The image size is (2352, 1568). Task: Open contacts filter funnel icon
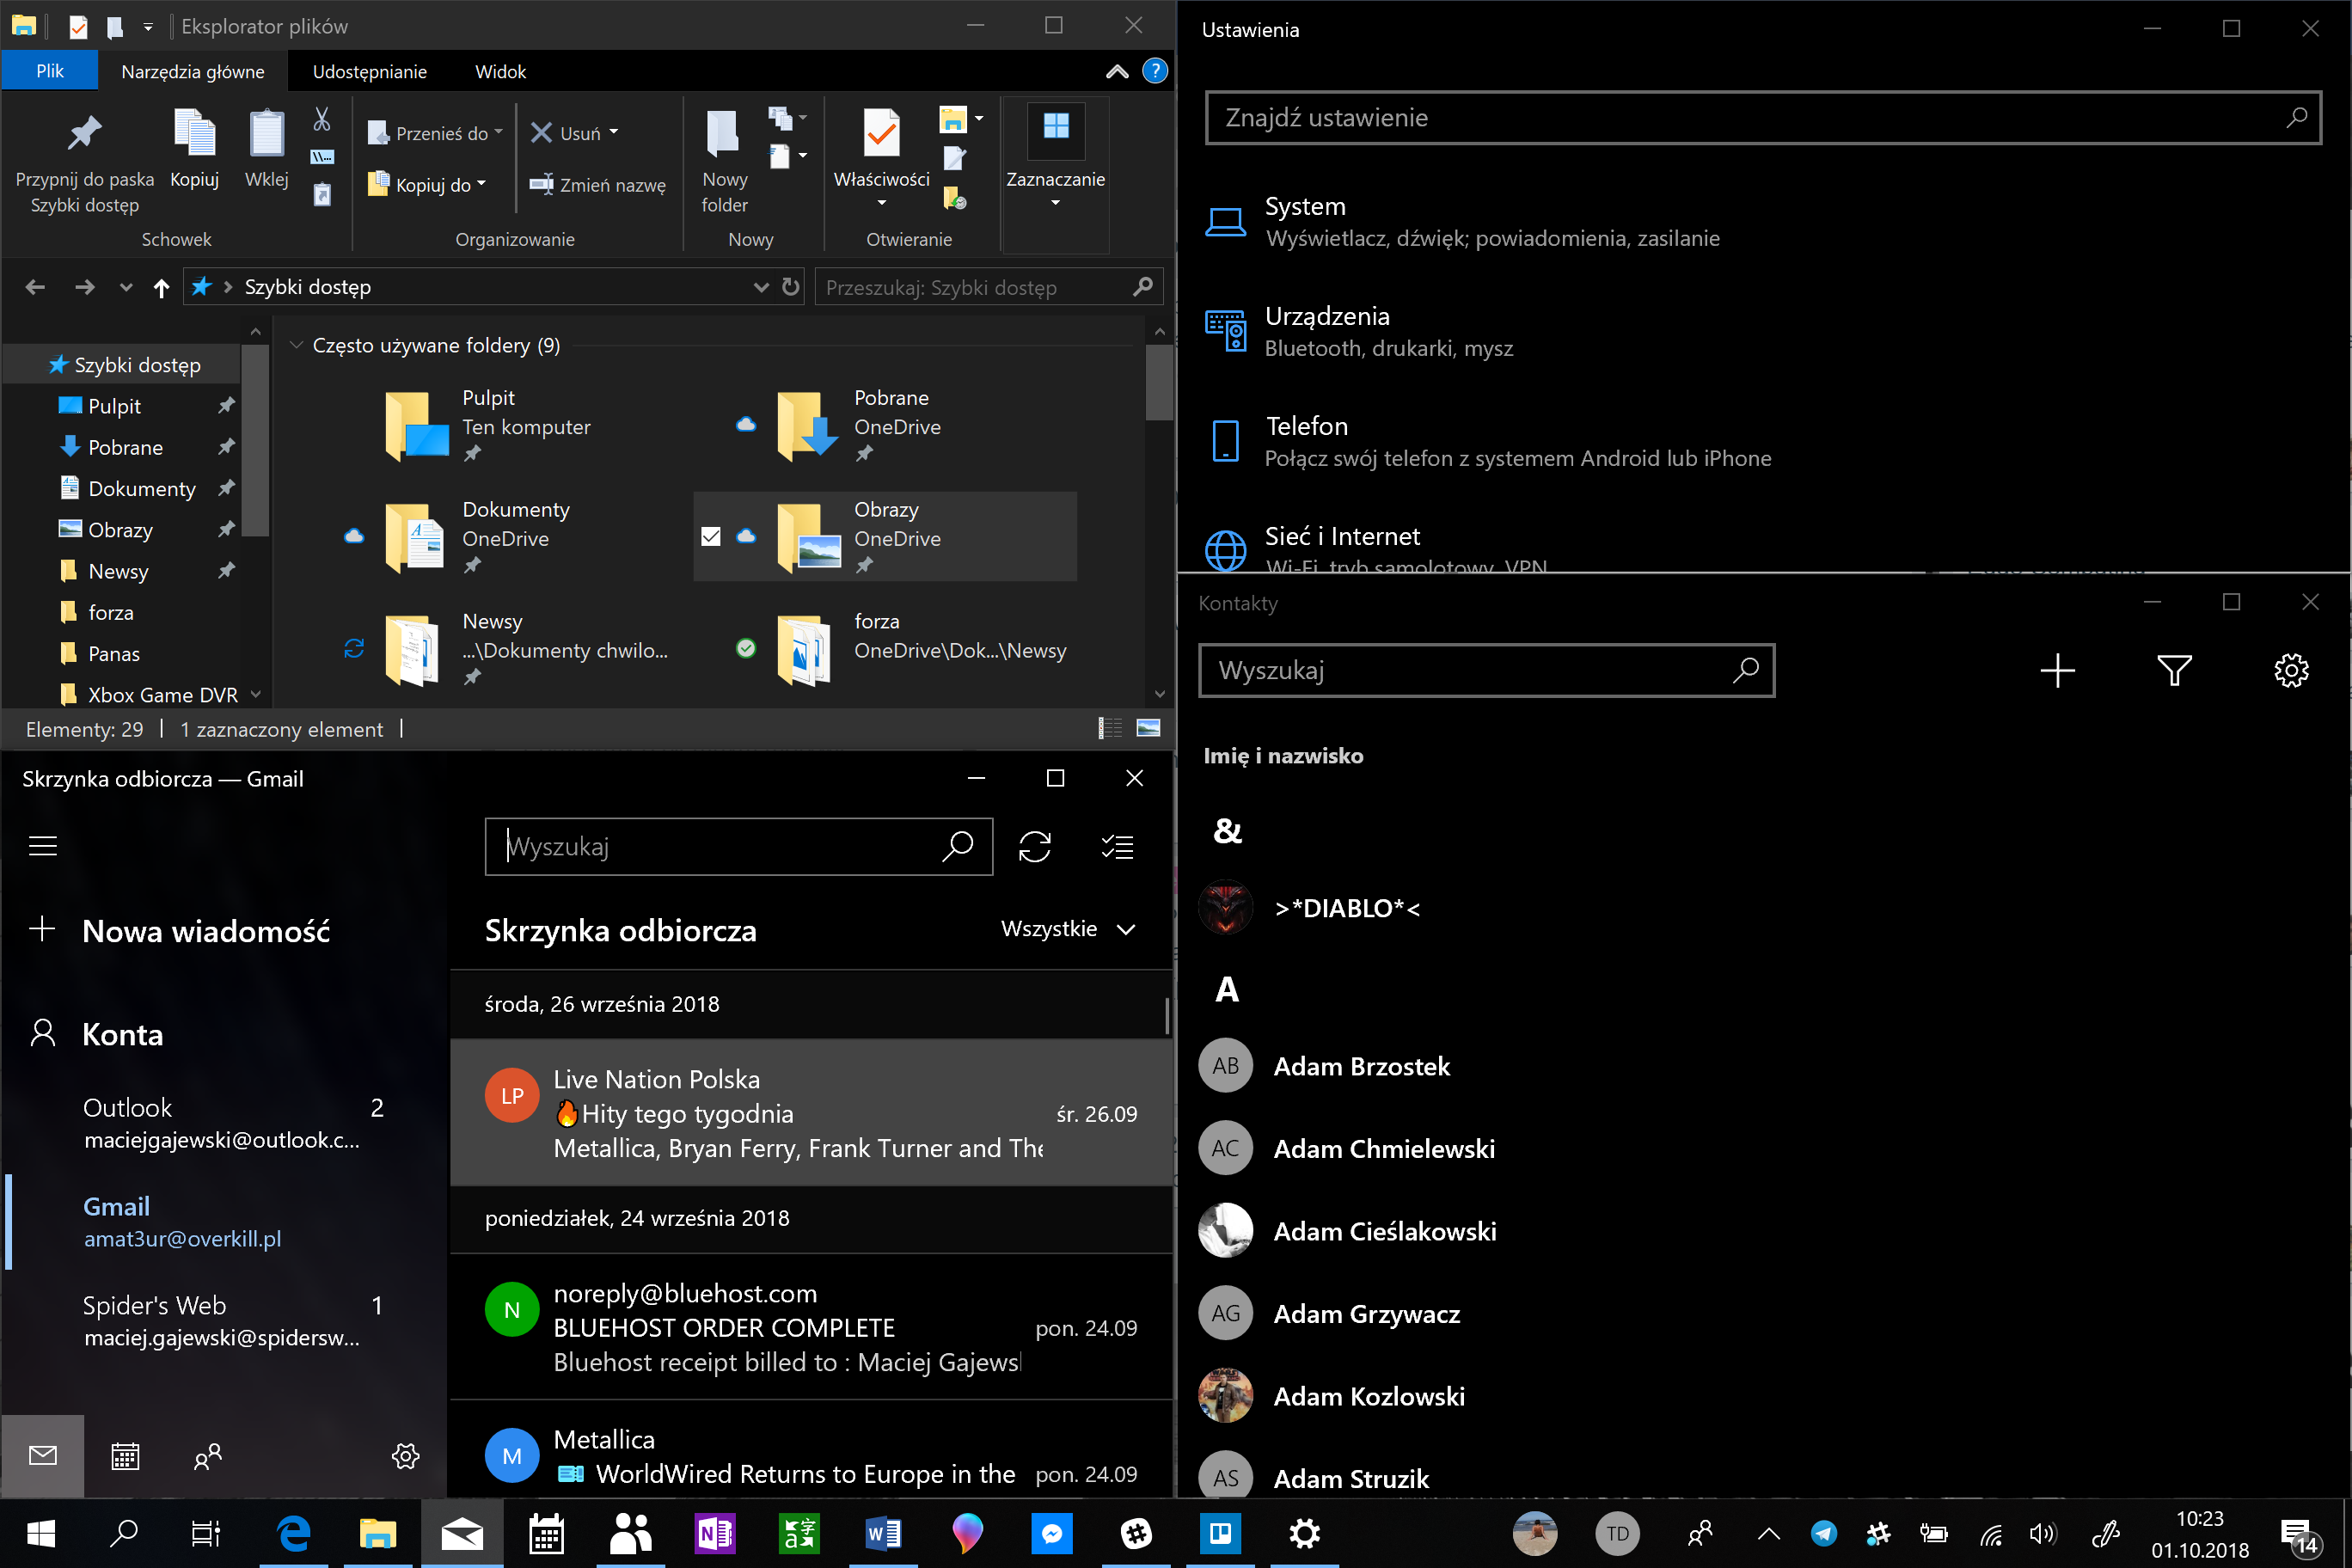(x=2174, y=670)
